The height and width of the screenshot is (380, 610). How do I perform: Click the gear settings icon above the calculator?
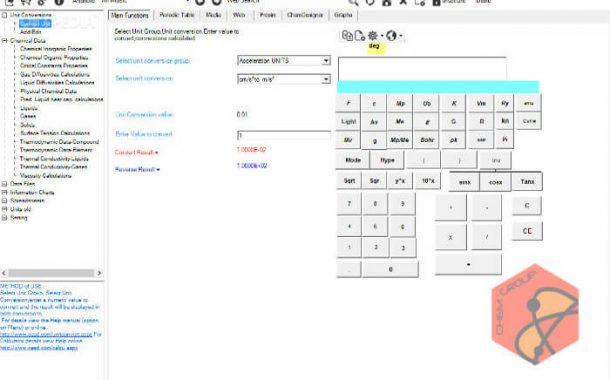[373, 36]
